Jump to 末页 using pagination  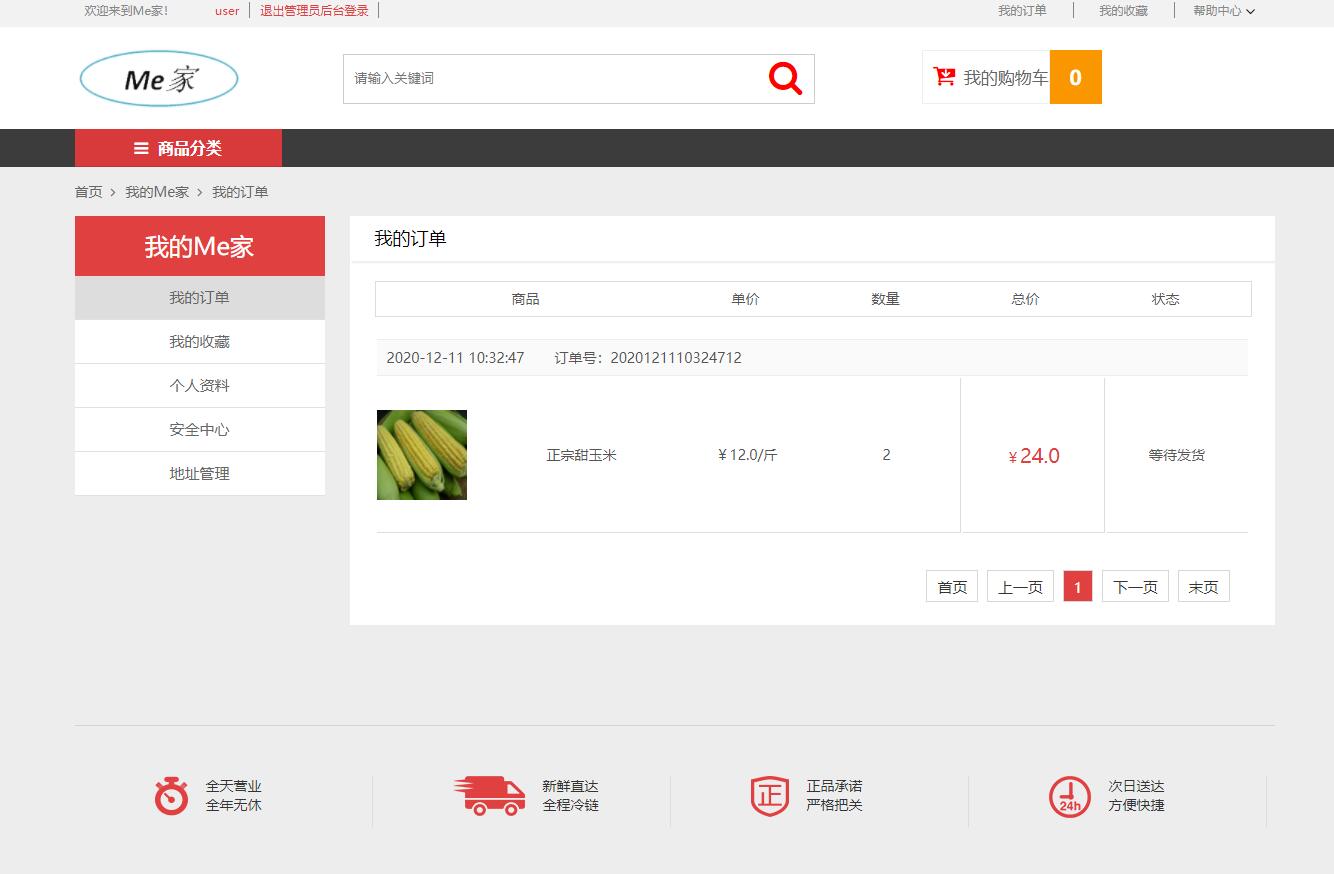1203,586
